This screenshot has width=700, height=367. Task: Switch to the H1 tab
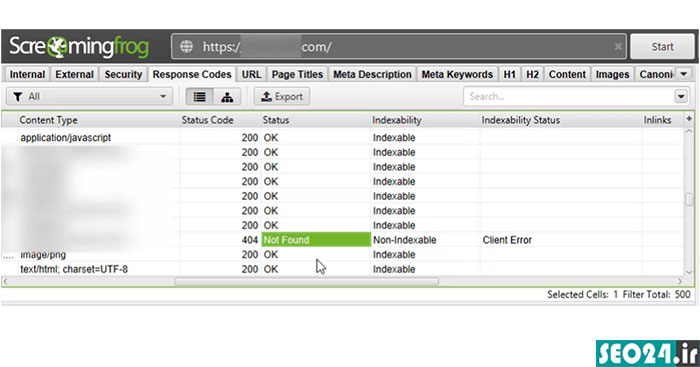tap(509, 75)
